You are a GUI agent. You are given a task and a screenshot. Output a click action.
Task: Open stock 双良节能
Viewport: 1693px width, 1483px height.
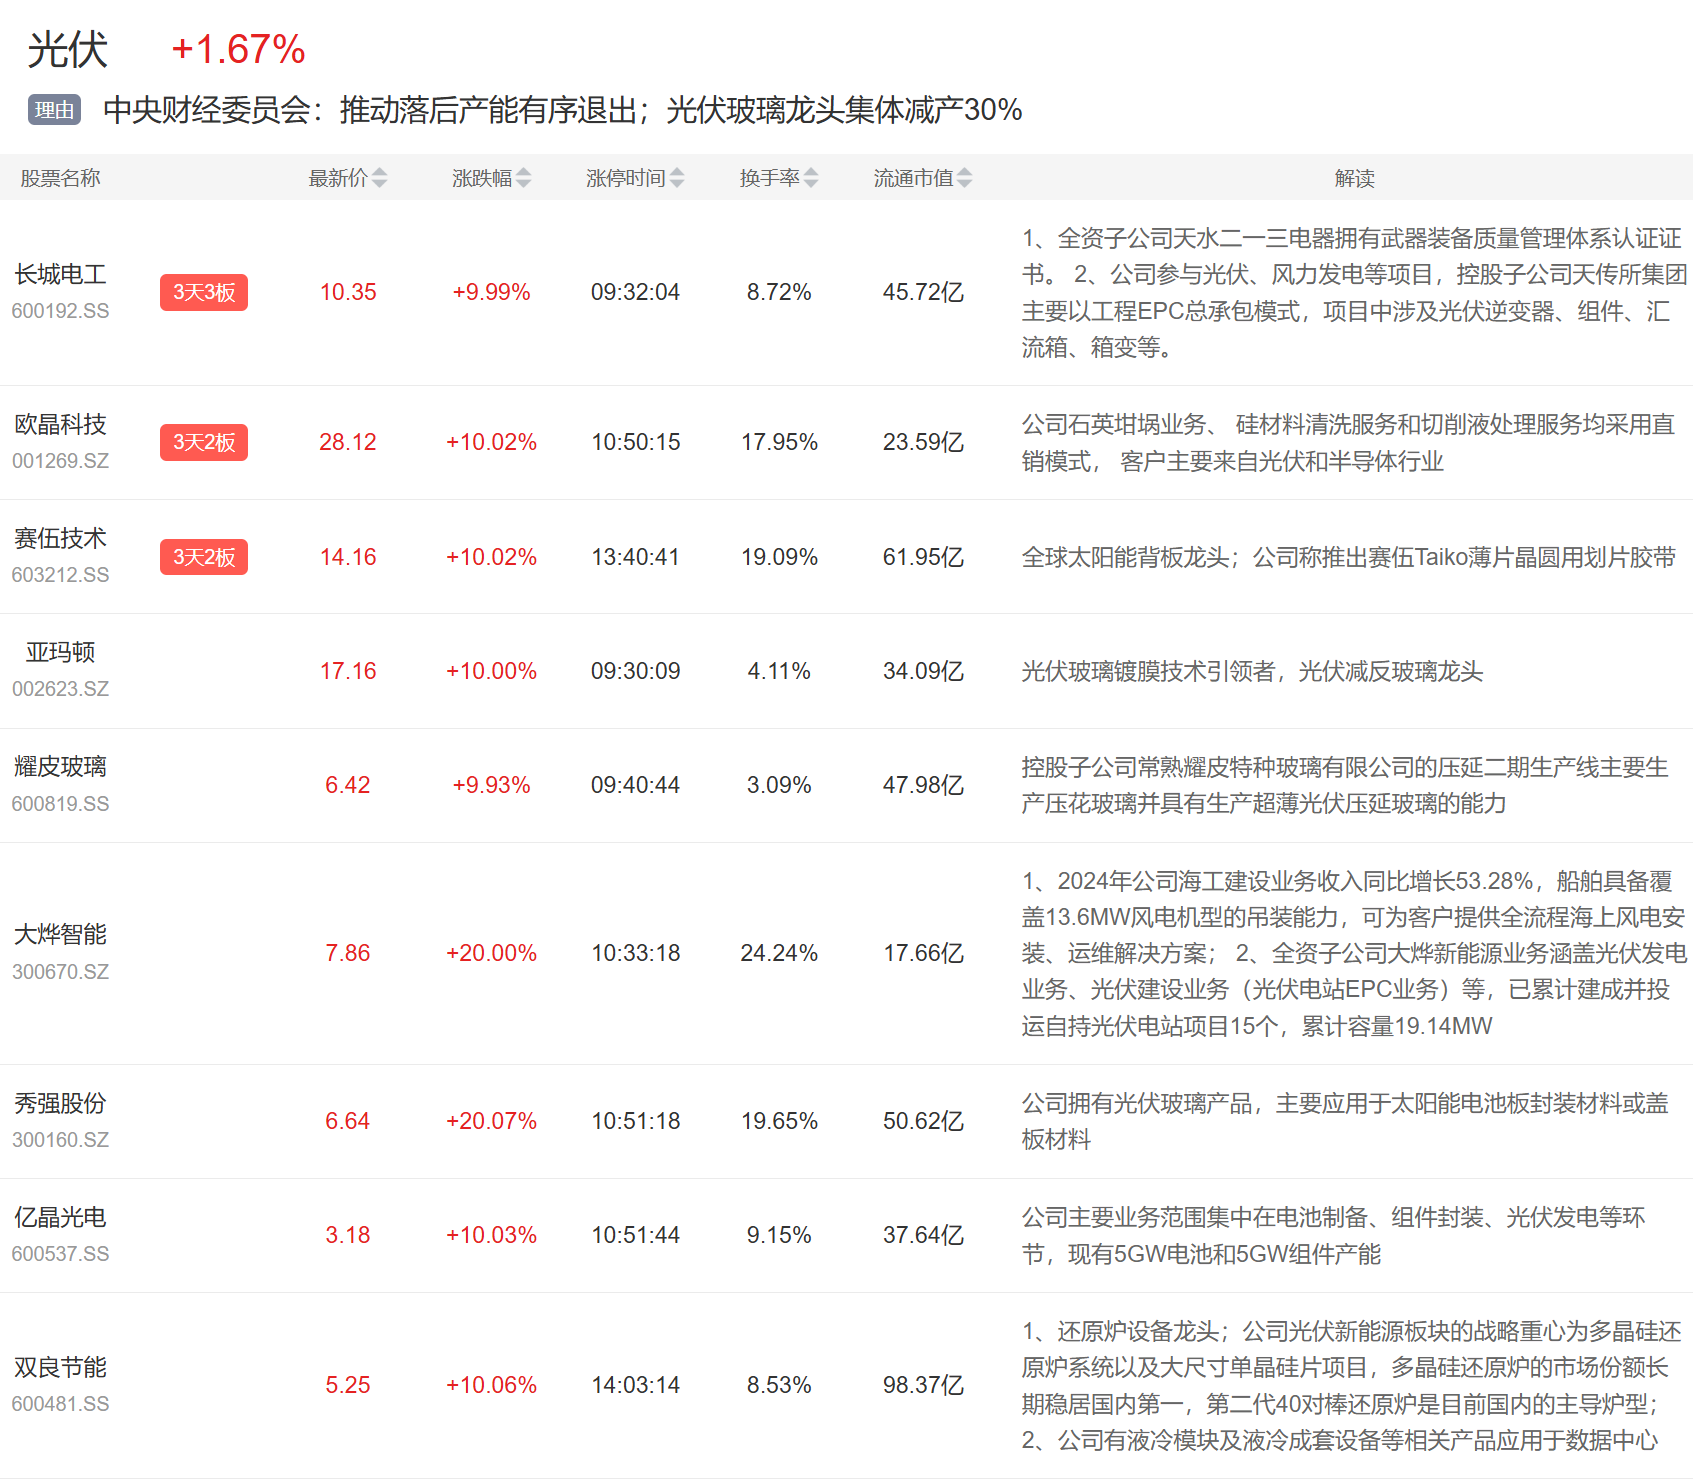click(60, 1367)
